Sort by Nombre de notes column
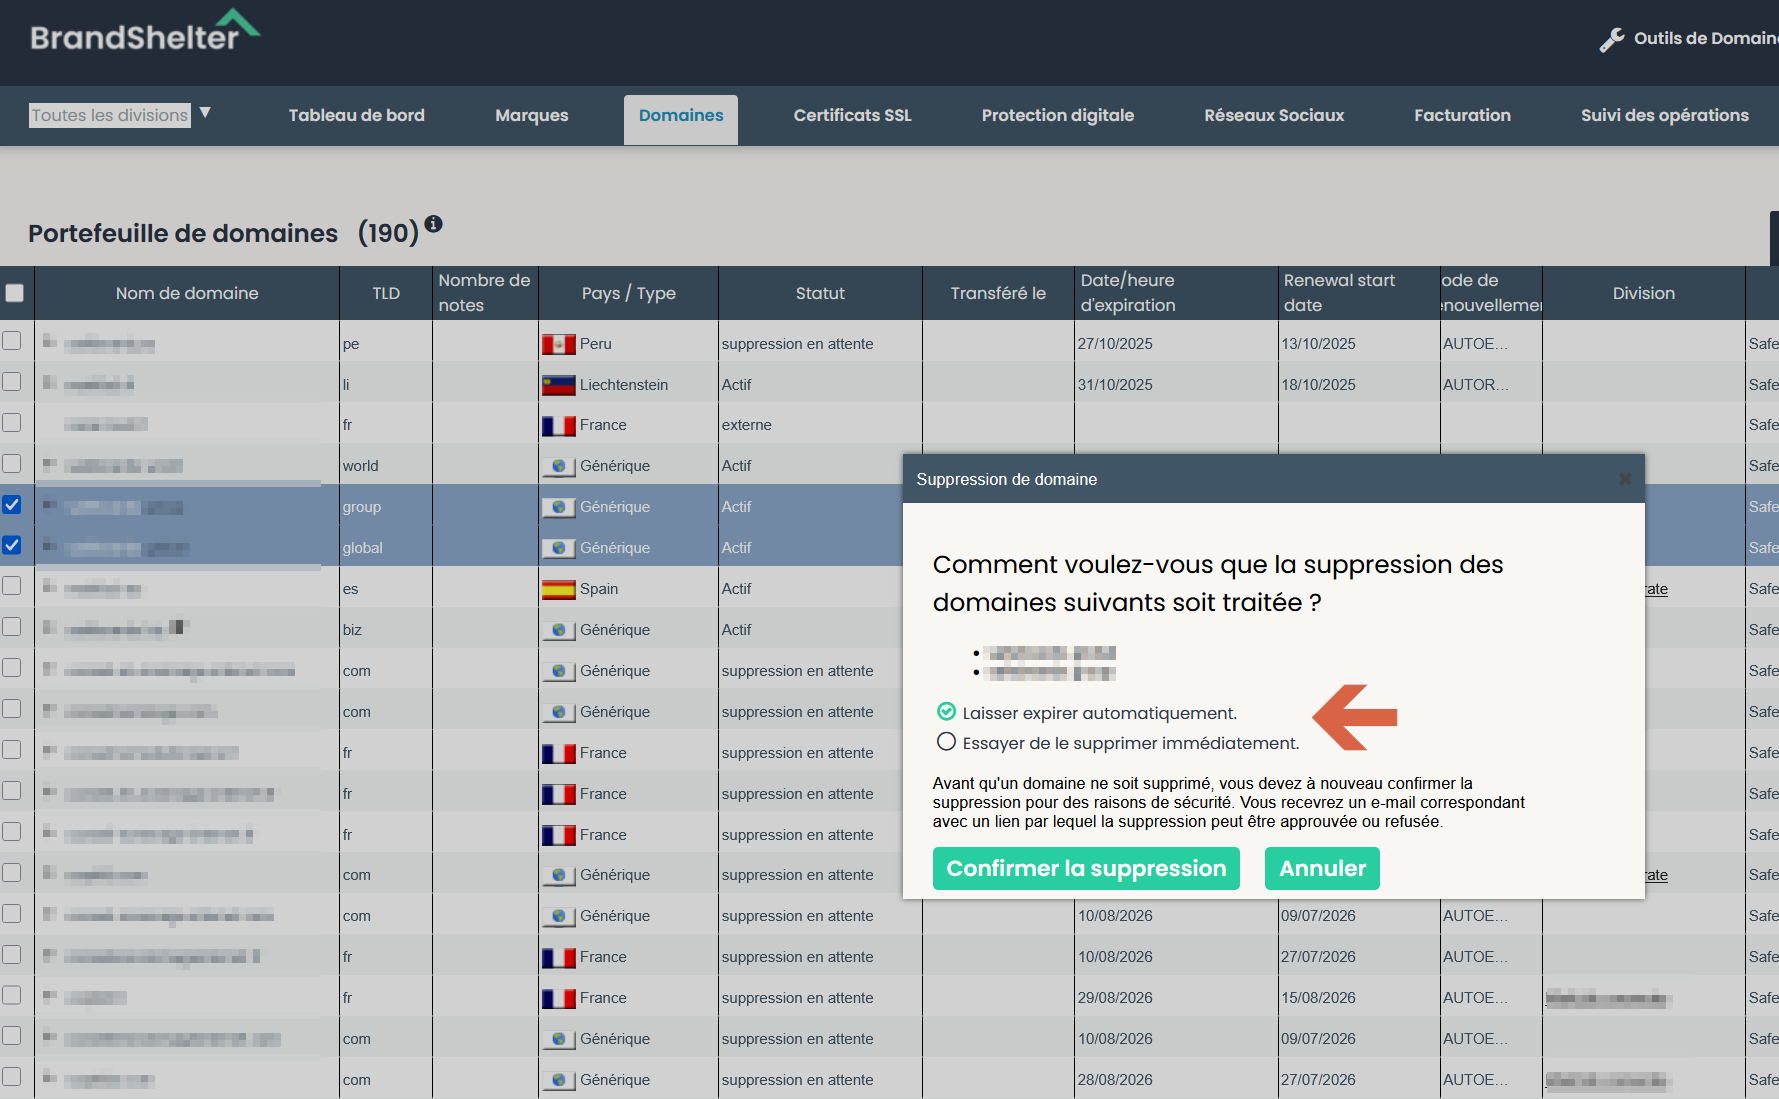1779x1099 pixels. pos(485,293)
